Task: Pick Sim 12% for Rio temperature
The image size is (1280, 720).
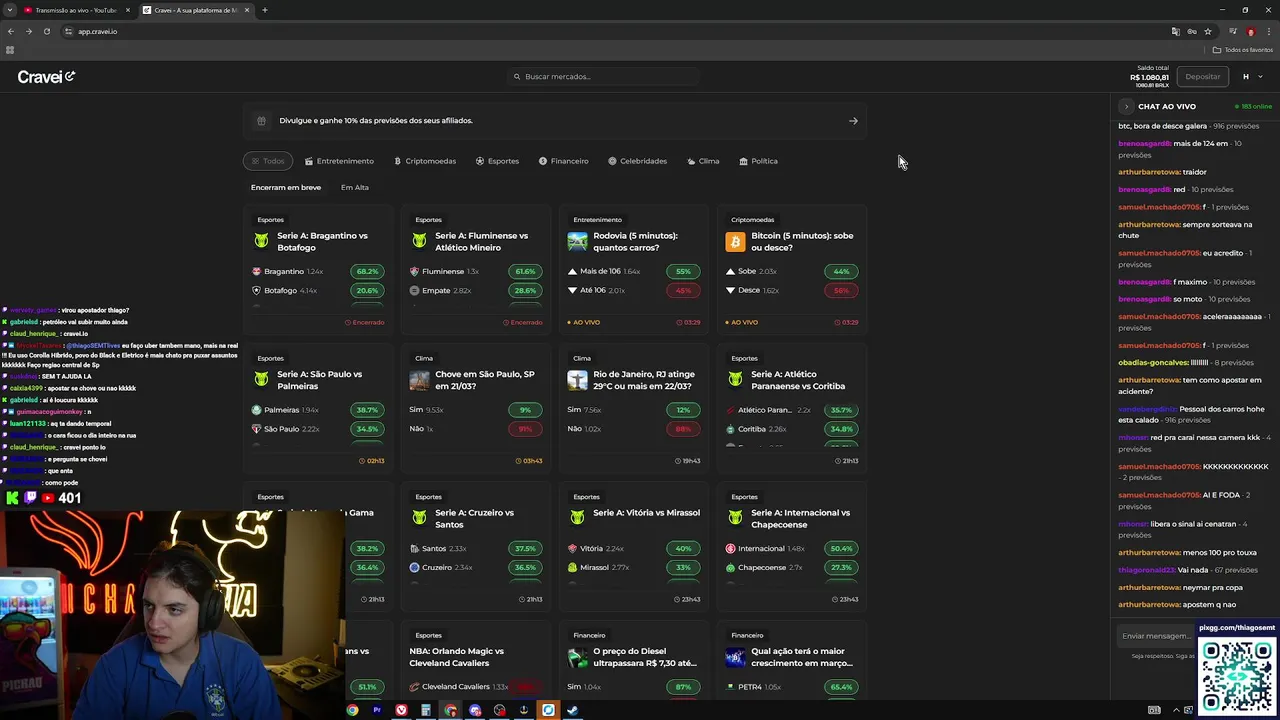Action: coord(683,410)
